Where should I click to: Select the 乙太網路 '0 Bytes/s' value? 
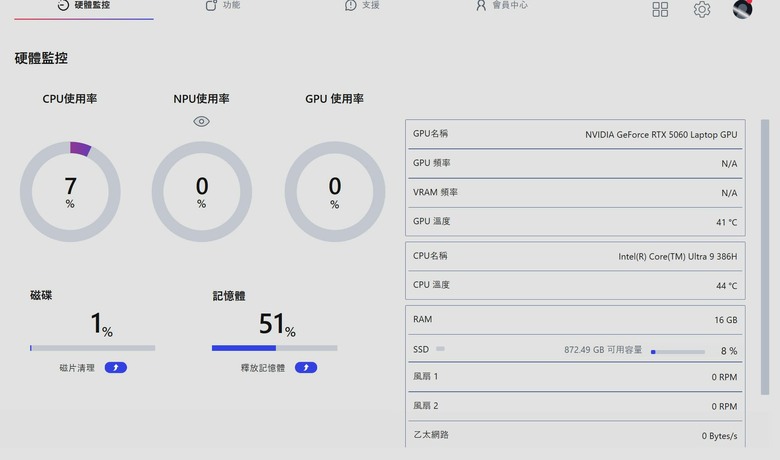719,436
